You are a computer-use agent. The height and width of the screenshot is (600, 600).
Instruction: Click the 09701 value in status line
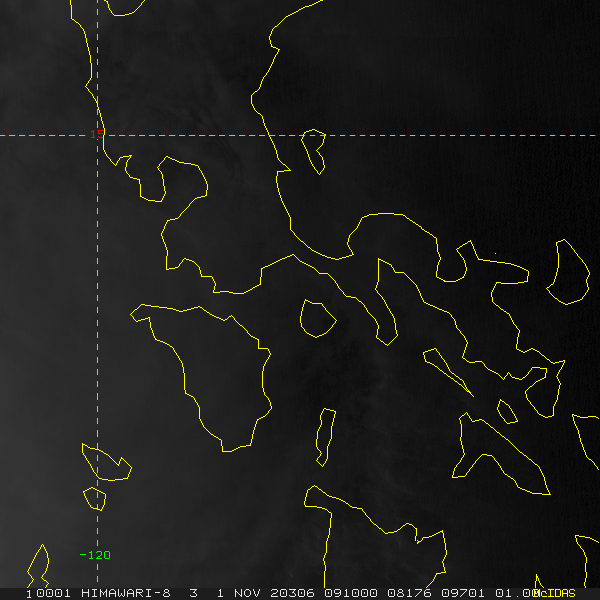tap(463, 593)
